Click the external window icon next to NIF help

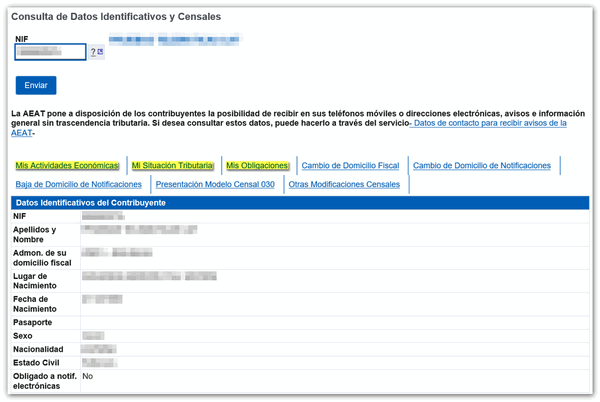(101, 52)
